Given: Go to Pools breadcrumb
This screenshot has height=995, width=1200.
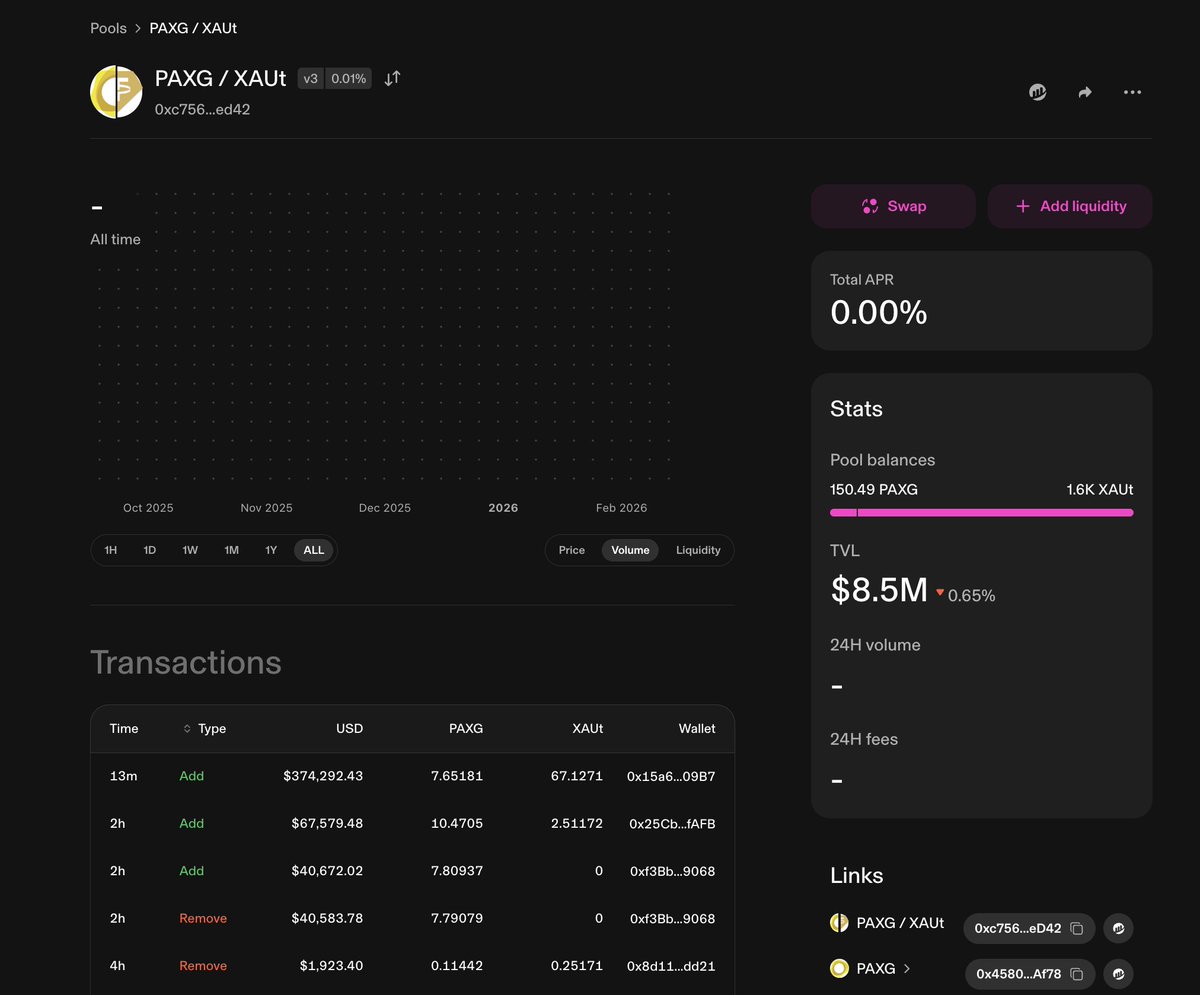Looking at the screenshot, I should [x=108, y=28].
